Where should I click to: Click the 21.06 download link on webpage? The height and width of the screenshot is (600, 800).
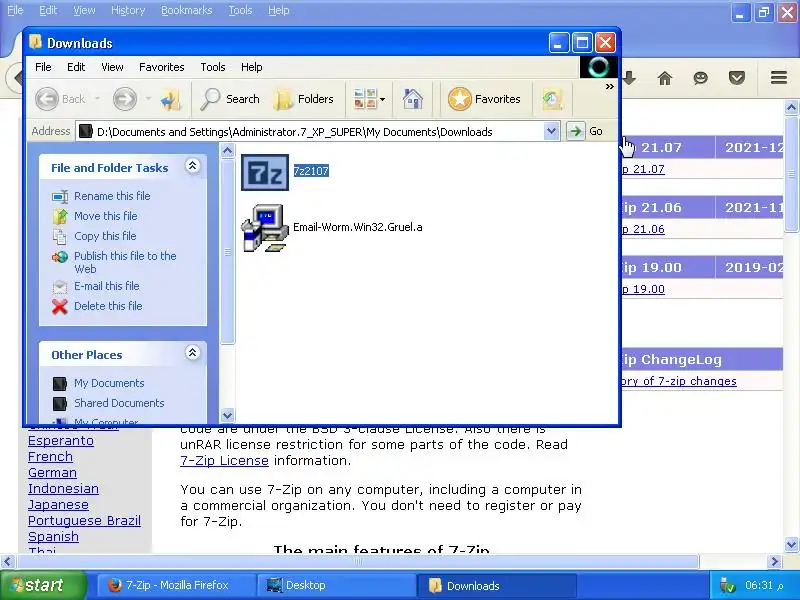coord(643,229)
